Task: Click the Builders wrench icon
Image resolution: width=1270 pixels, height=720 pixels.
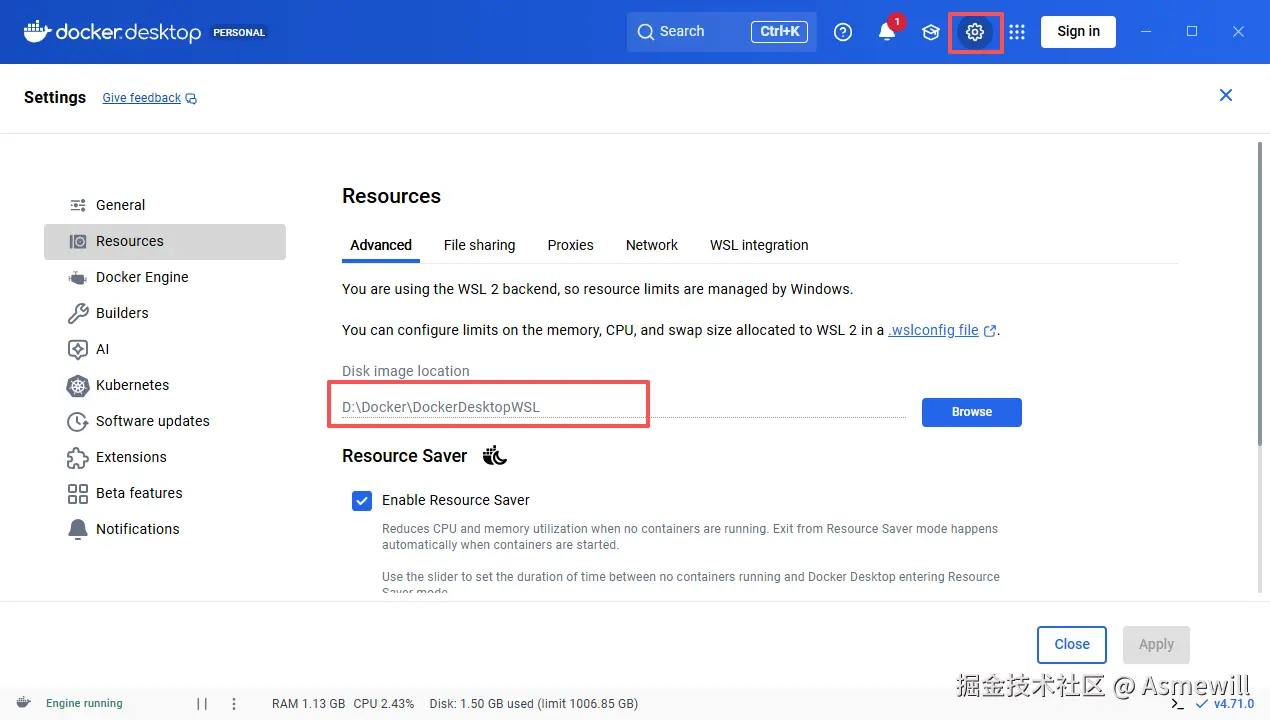Action: pyautogui.click(x=78, y=313)
